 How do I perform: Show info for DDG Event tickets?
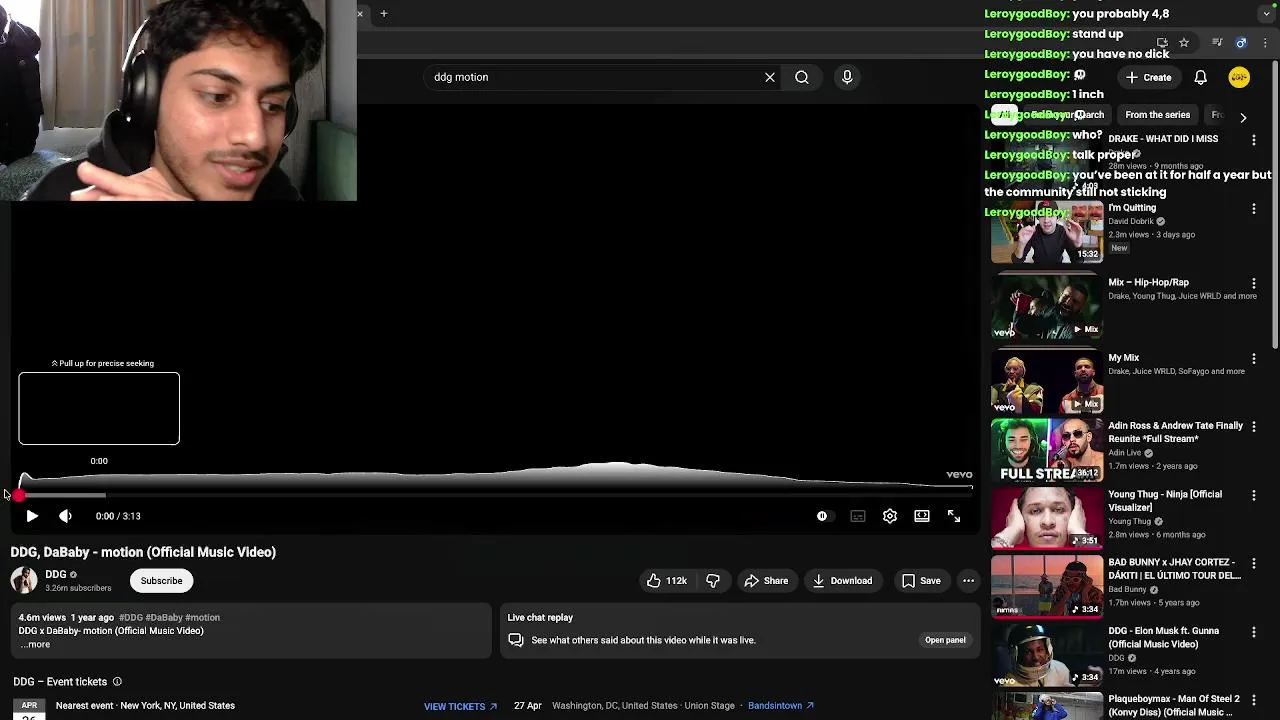click(x=117, y=682)
